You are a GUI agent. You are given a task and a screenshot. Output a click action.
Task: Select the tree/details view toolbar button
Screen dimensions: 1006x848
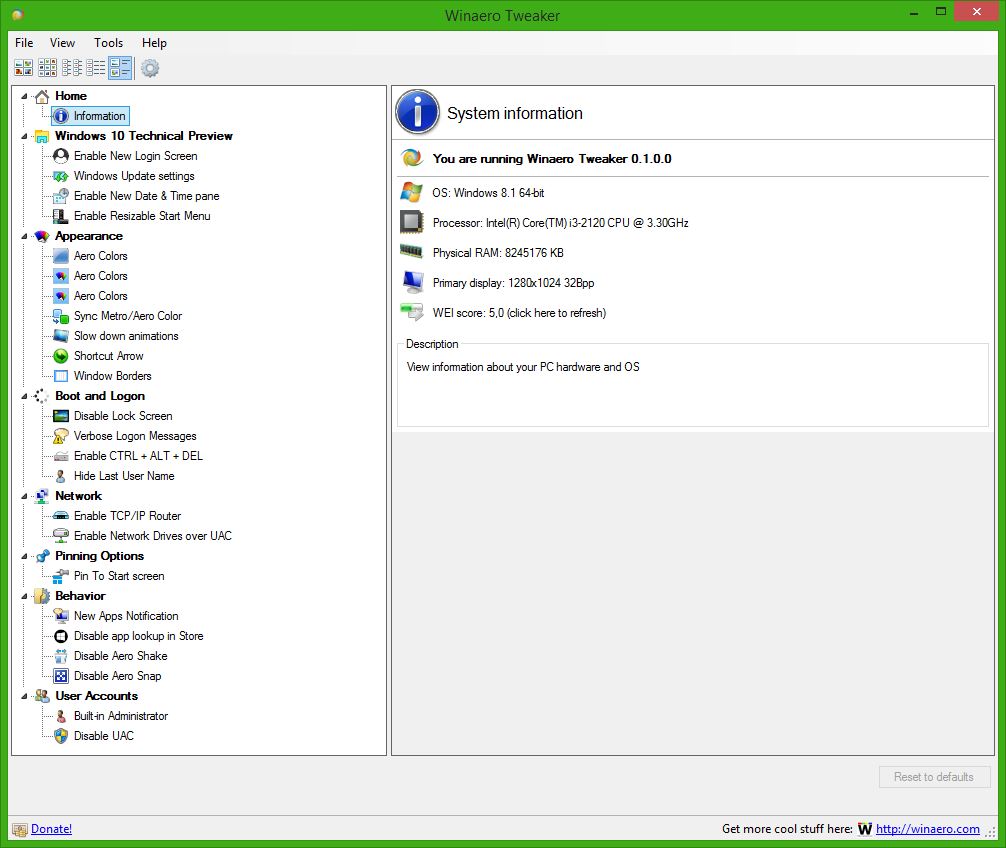(x=120, y=68)
